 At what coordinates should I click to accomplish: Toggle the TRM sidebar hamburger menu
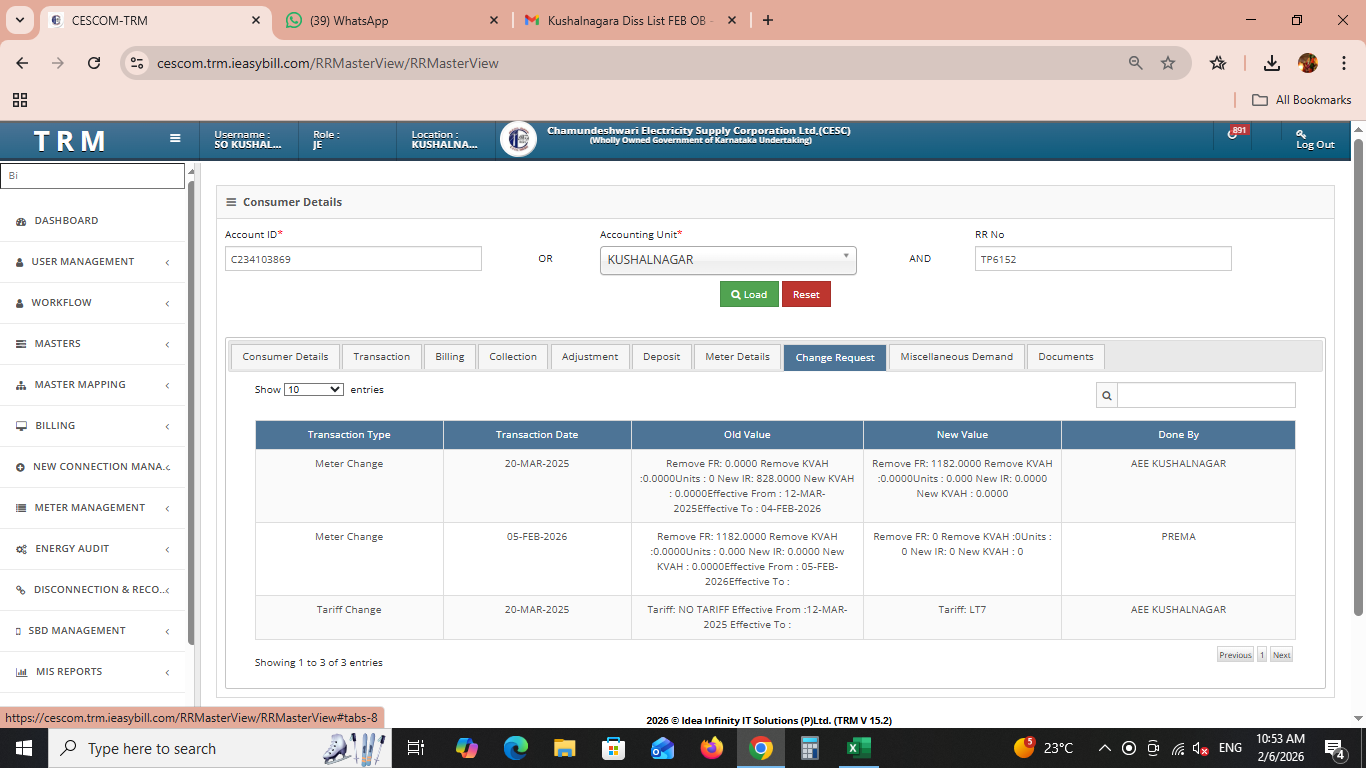click(175, 139)
